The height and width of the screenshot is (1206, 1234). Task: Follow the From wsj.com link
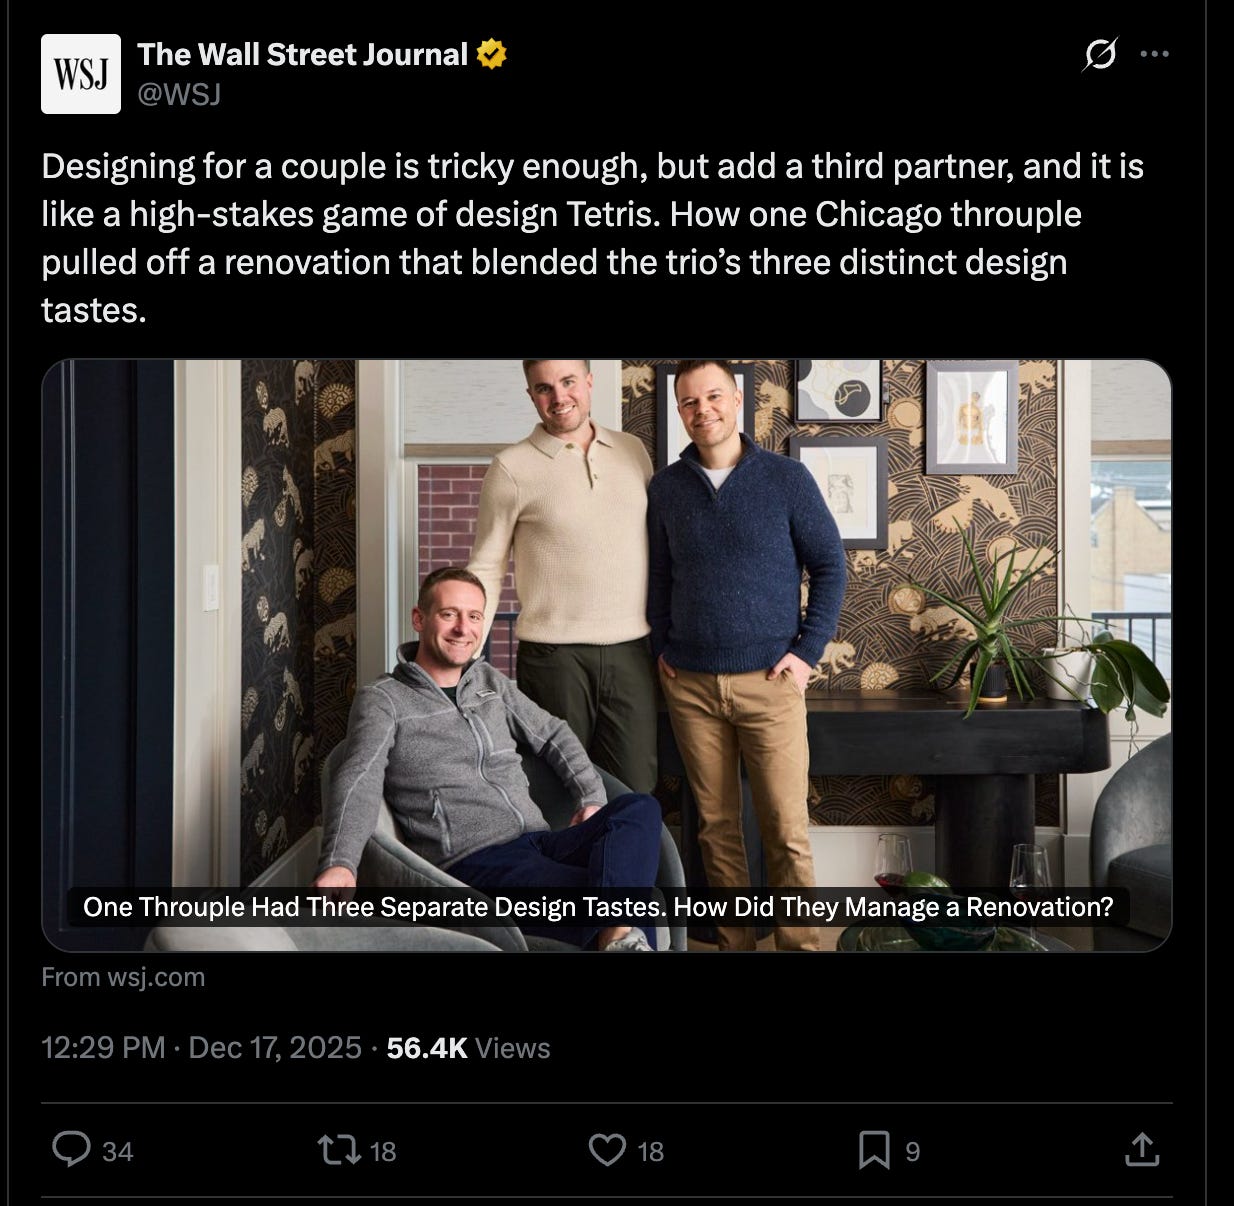click(x=122, y=977)
